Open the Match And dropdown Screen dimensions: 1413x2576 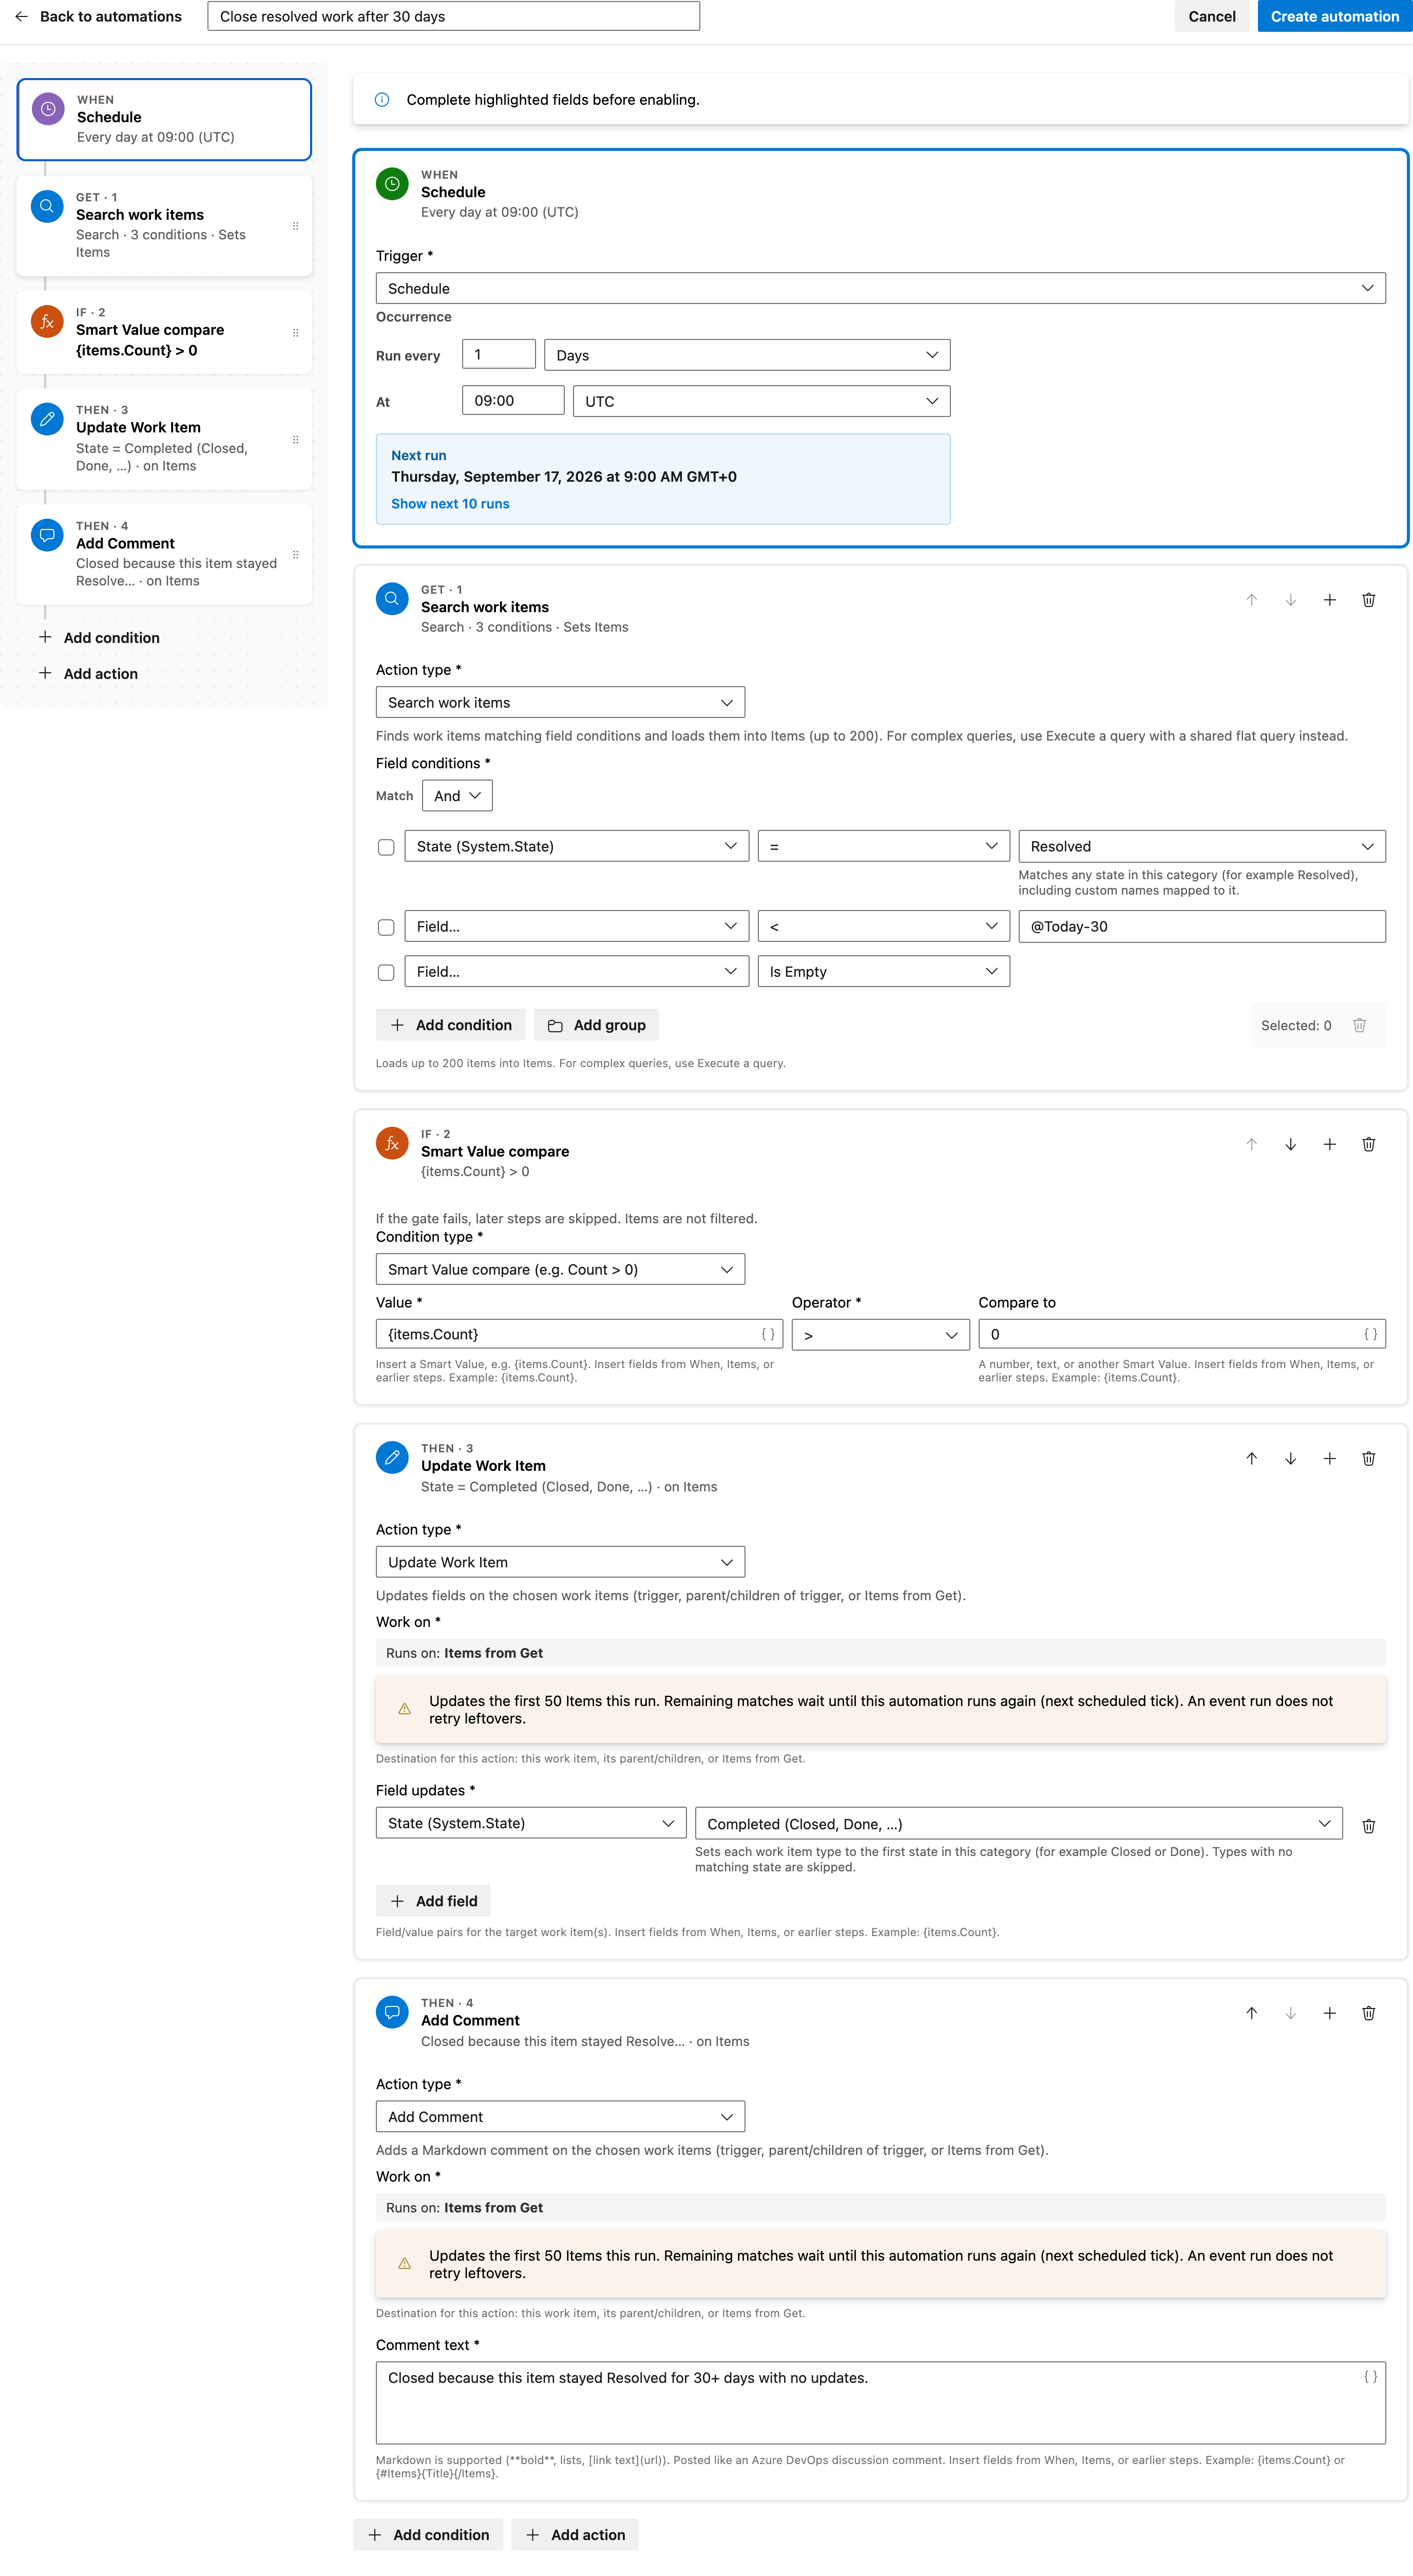click(x=457, y=796)
